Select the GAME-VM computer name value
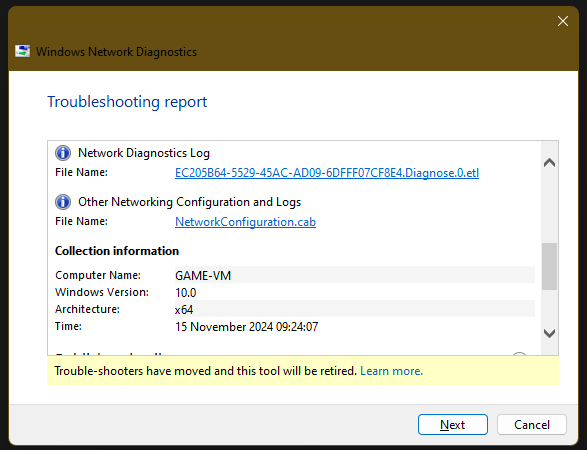This screenshot has width=587, height=450. pyautogui.click(x=203, y=276)
